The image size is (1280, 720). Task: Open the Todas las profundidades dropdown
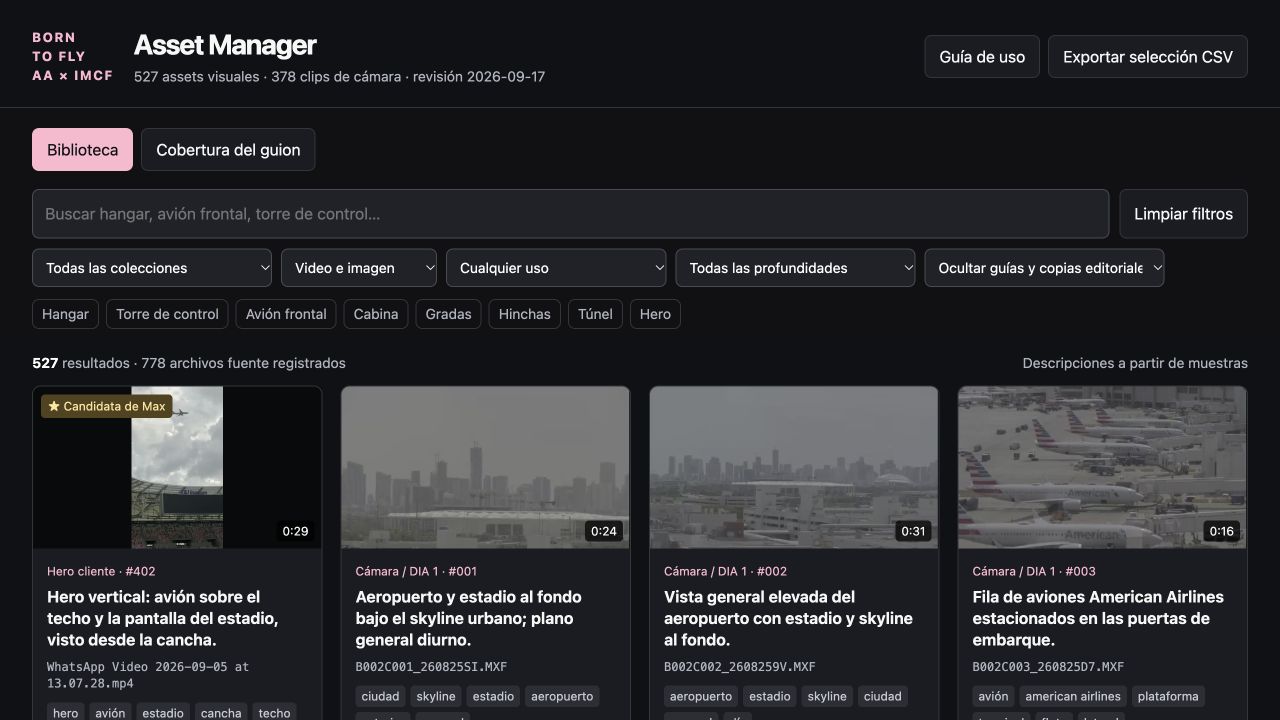pyautogui.click(x=795, y=268)
